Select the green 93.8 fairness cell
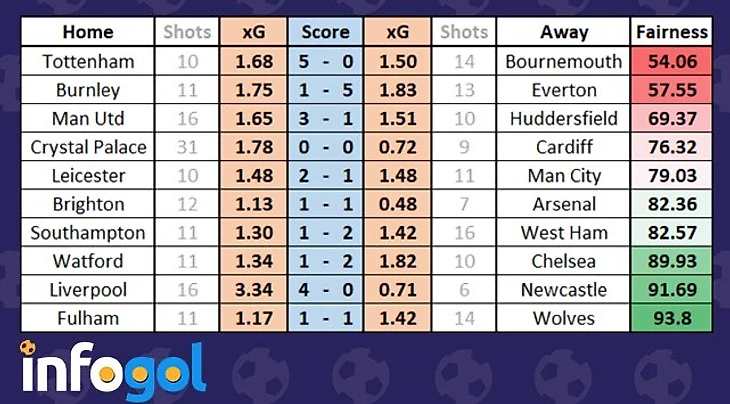 671,320
